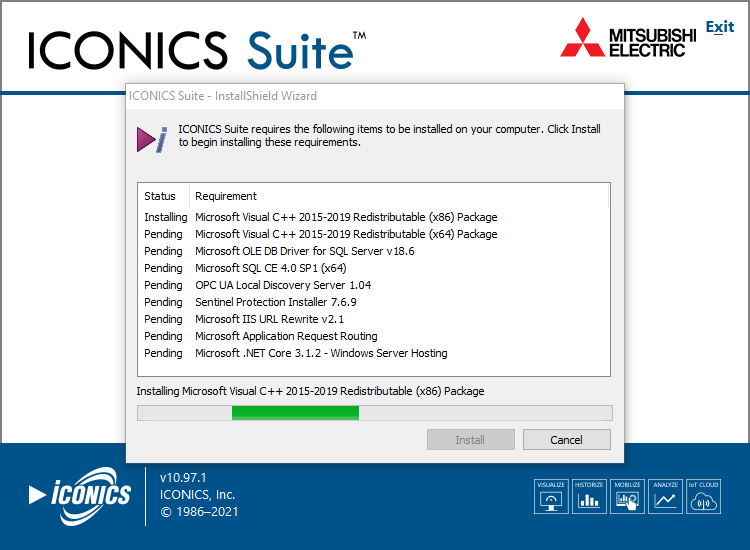Viewport: 750px width, 550px height.
Task: Click the Exit link at top right
Action: [x=719, y=27]
